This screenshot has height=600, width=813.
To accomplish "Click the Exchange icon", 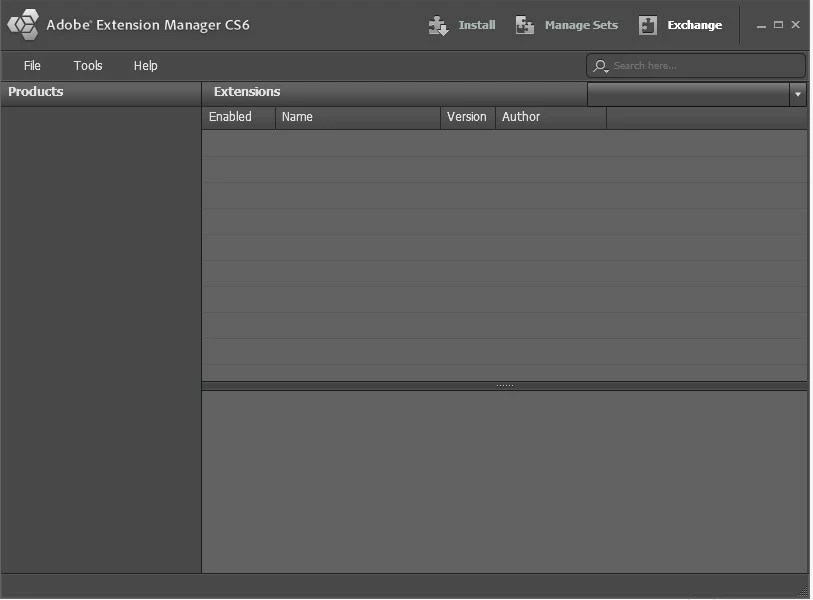I will [x=648, y=25].
